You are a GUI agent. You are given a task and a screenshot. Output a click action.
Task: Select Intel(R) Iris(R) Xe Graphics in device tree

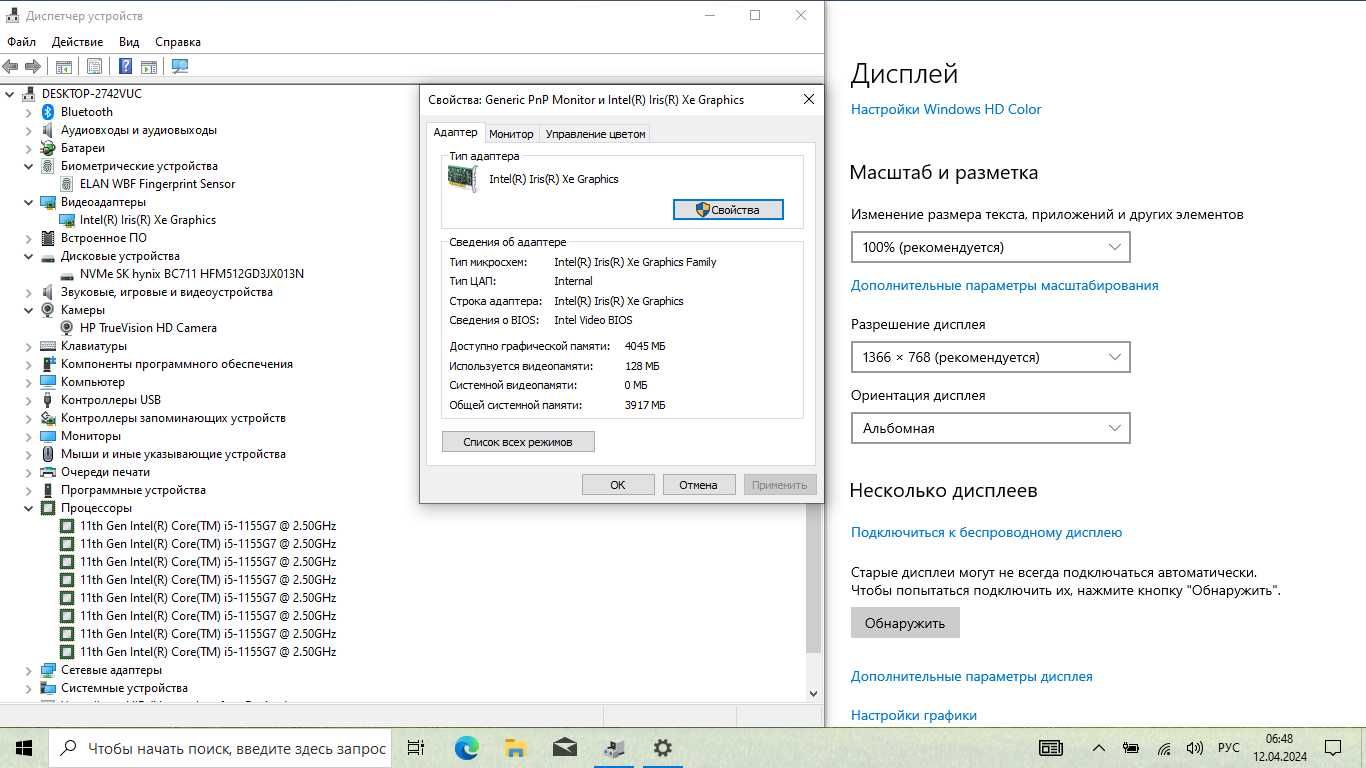147,220
